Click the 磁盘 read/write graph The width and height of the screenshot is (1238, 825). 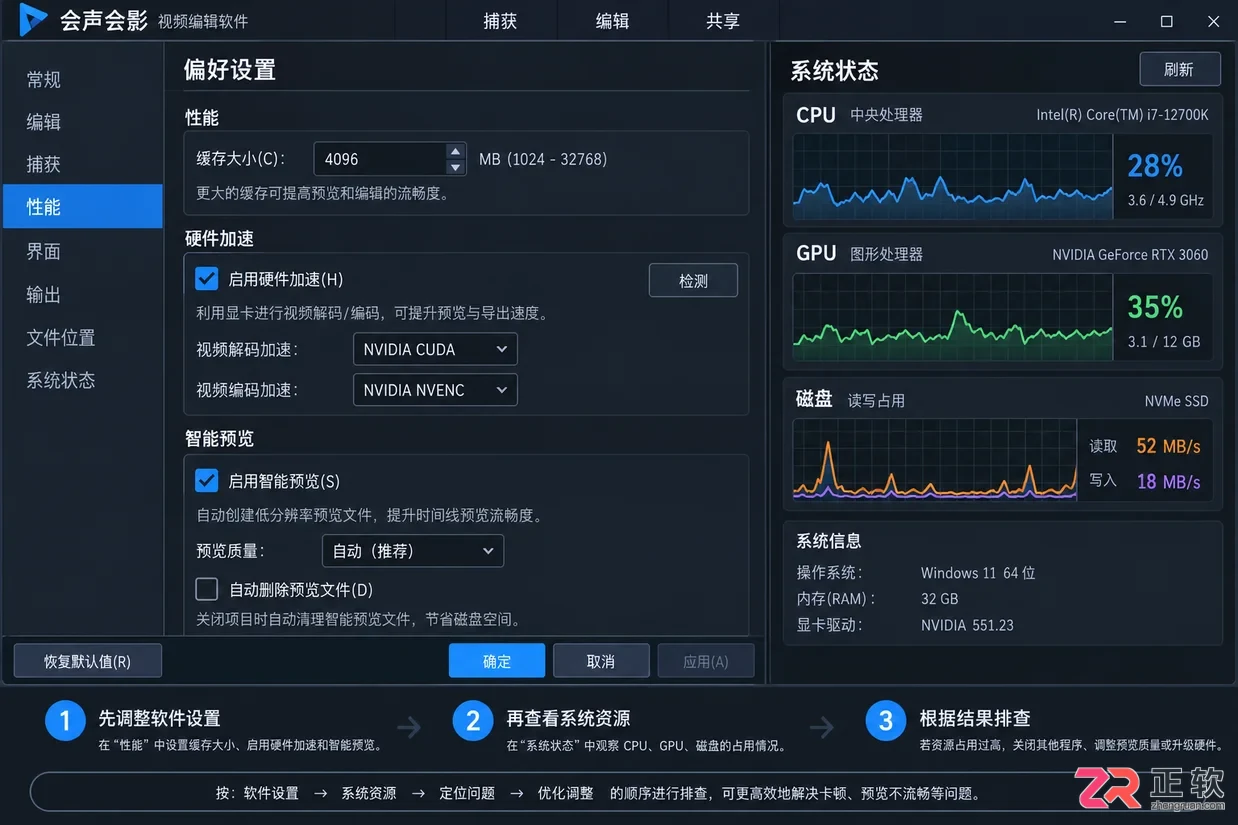tap(935, 459)
